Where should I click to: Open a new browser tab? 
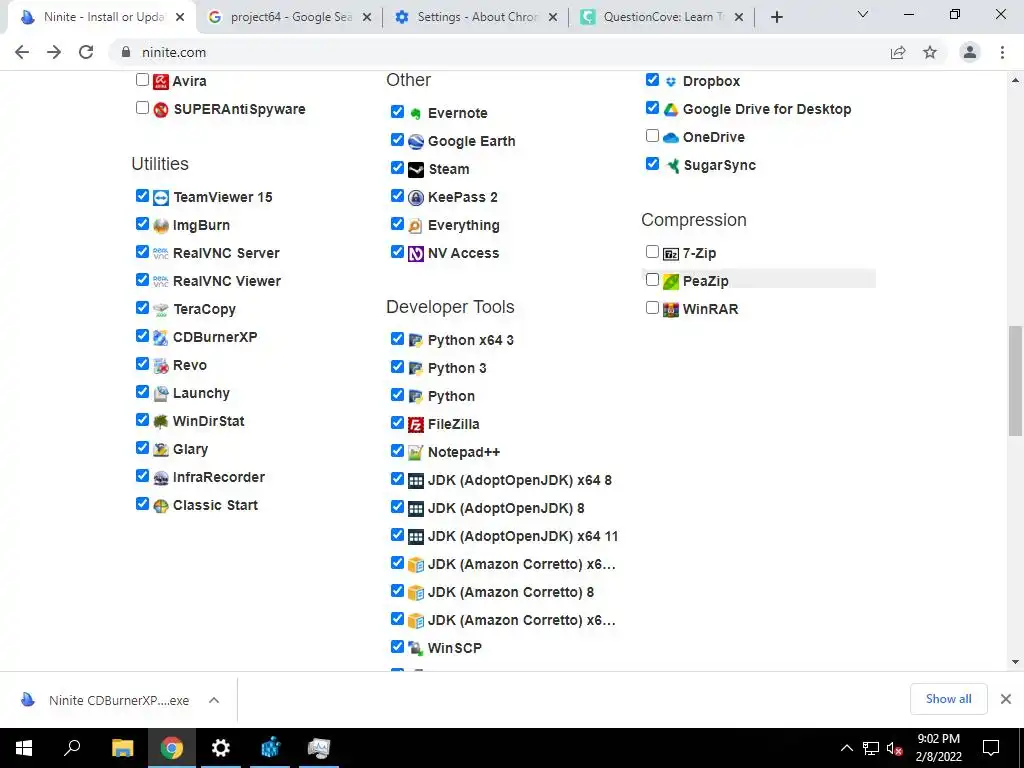[x=776, y=17]
